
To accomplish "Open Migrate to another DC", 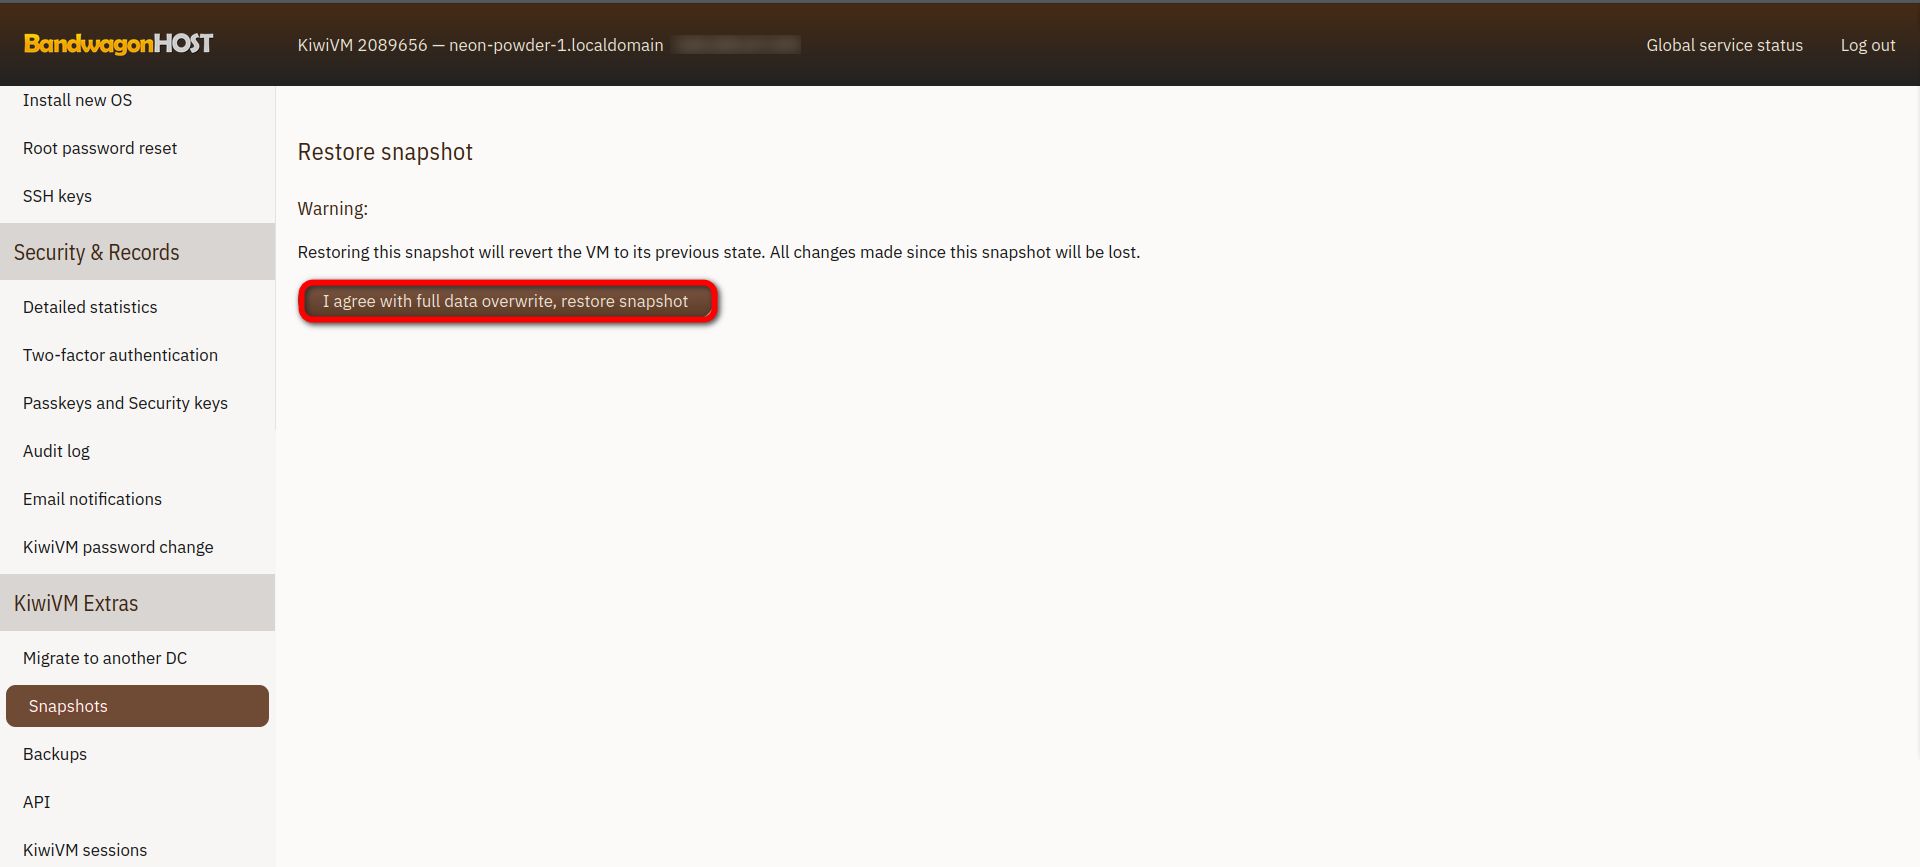I will (x=105, y=658).
